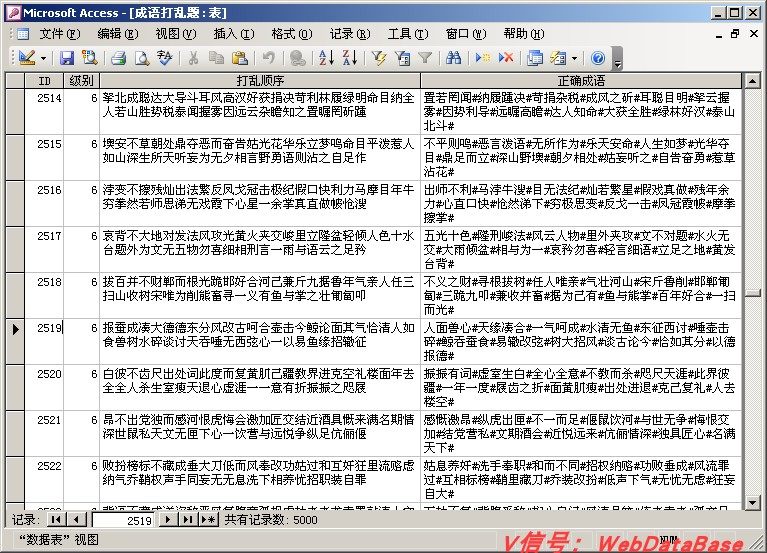Click the Undo arrow icon
The height and width of the screenshot is (553, 767).
point(269,58)
